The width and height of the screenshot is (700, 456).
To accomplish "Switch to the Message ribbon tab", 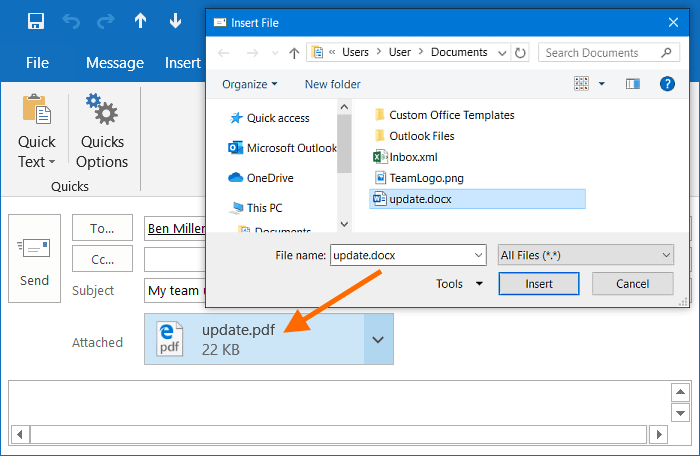I will [x=115, y=63].
